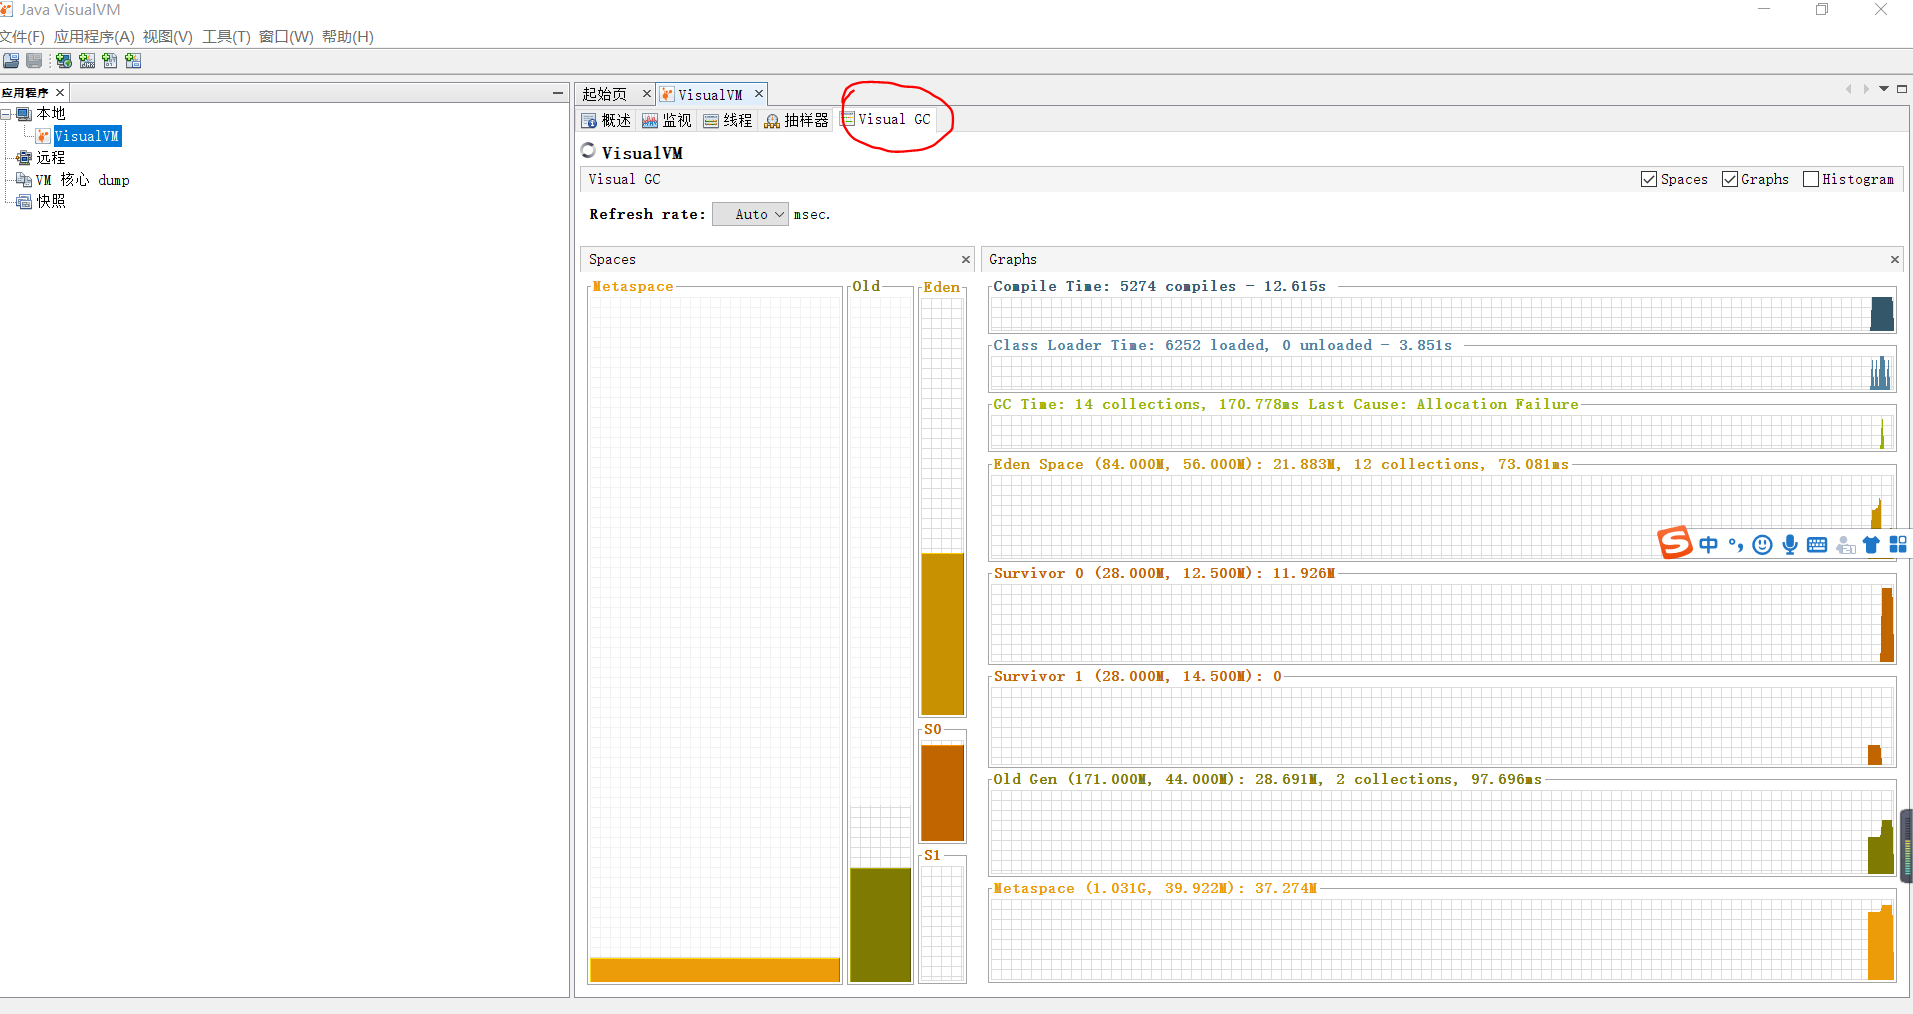Click the Old generation usage bar
The width and height of the screenshot is (1913, 1014).
(880, 925)
